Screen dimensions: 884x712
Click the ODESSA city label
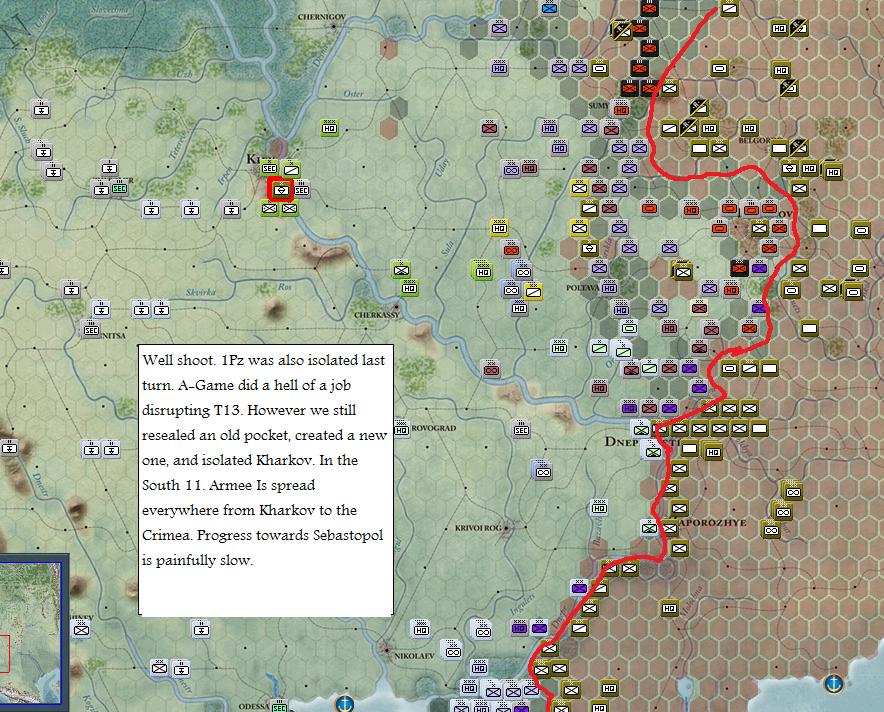(x=254, y=706)
